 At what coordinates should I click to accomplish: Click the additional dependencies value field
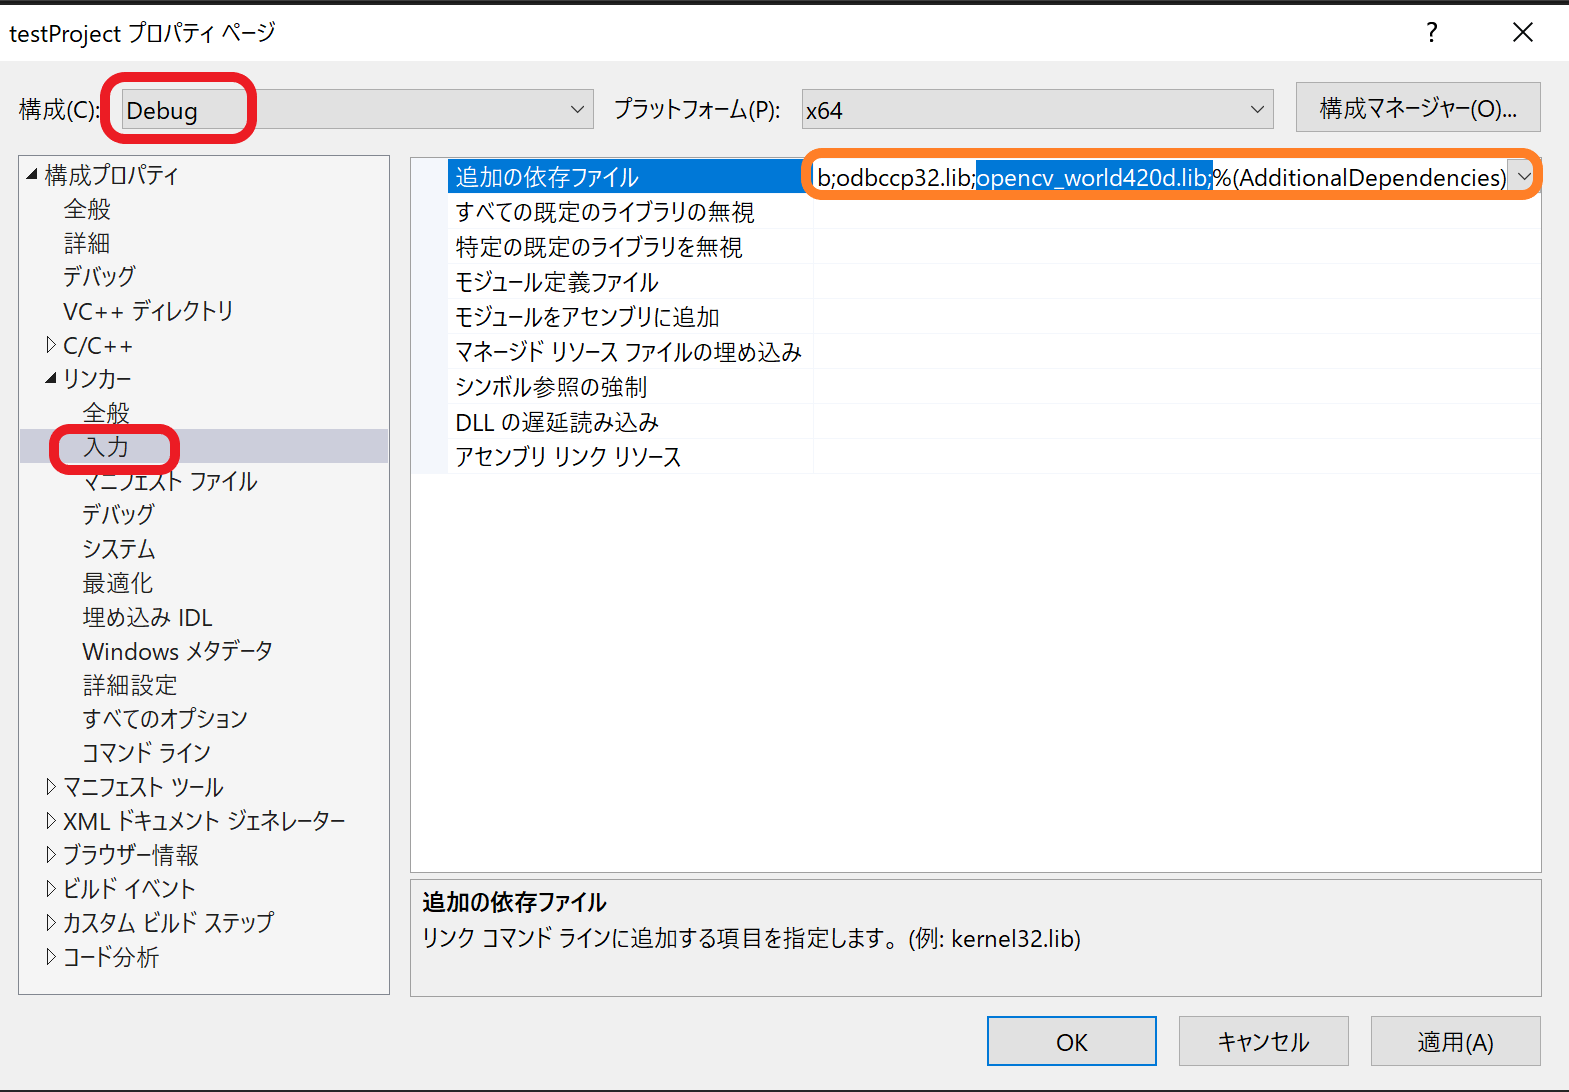(1160, 177)
